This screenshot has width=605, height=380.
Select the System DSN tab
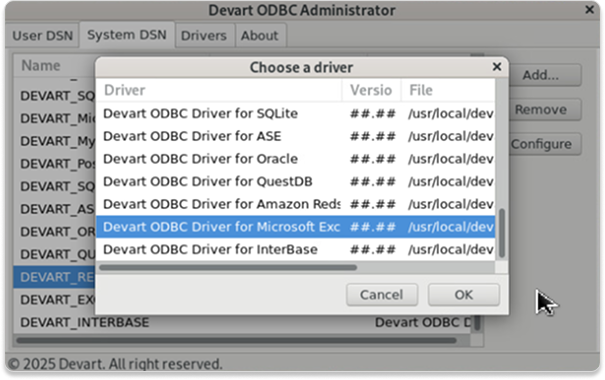pyautogui.click(x=127, y=35)
